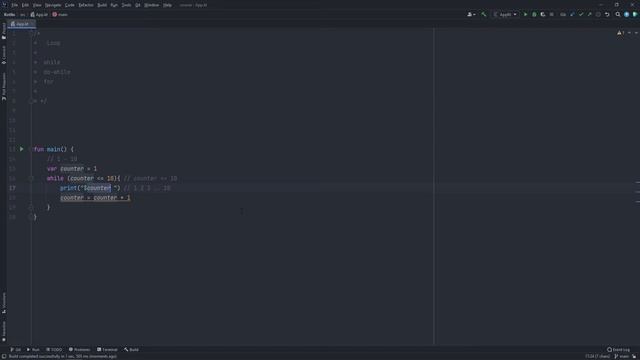The width and height of the screenshot is (640, 360).
Task: Open the Refactor menu
Action: [86, 5]
